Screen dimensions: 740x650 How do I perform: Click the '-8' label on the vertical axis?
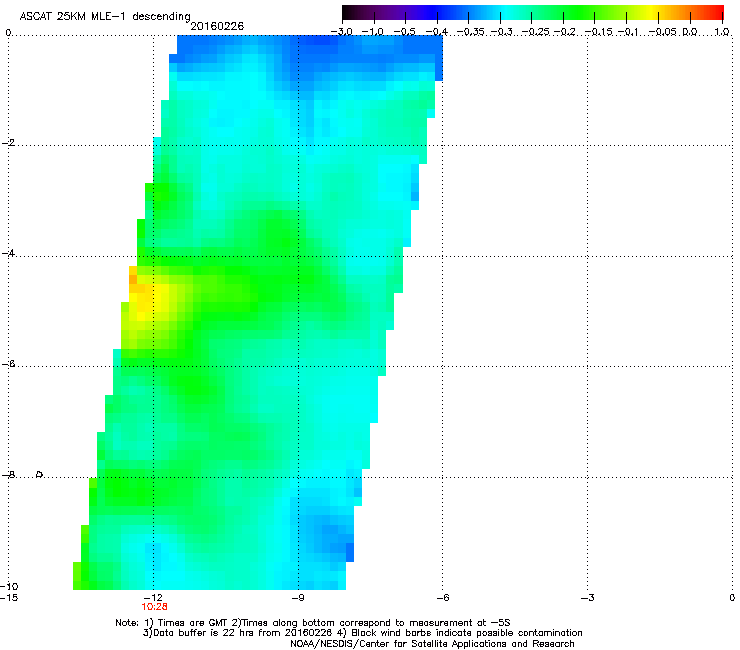click(8, 475)
